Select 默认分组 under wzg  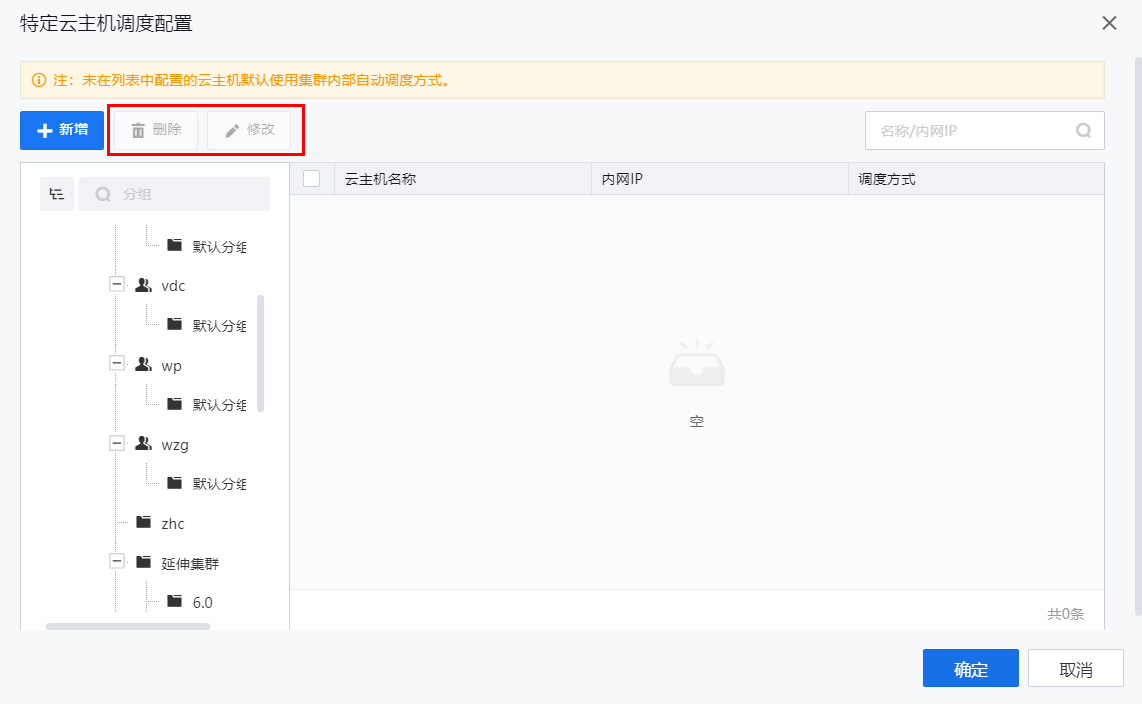coord(219,484)
